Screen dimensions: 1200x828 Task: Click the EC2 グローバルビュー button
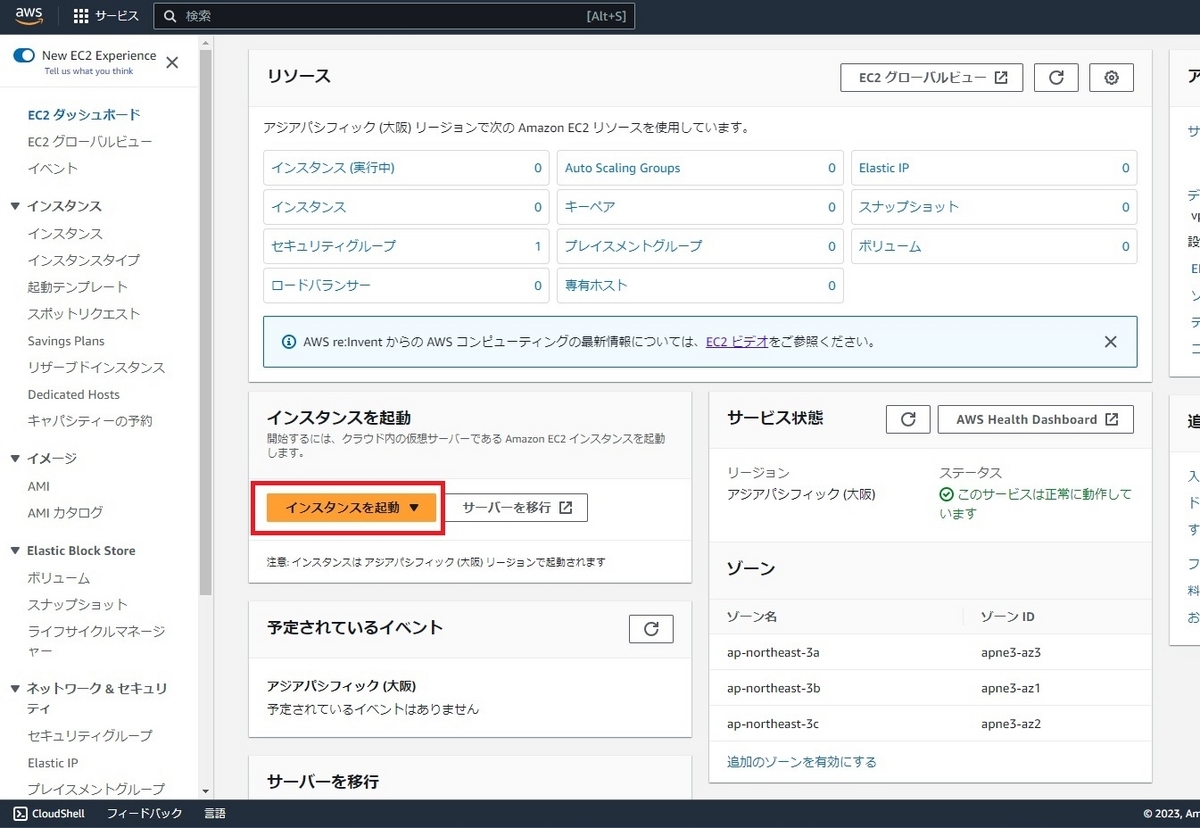[x=932, y=77]
